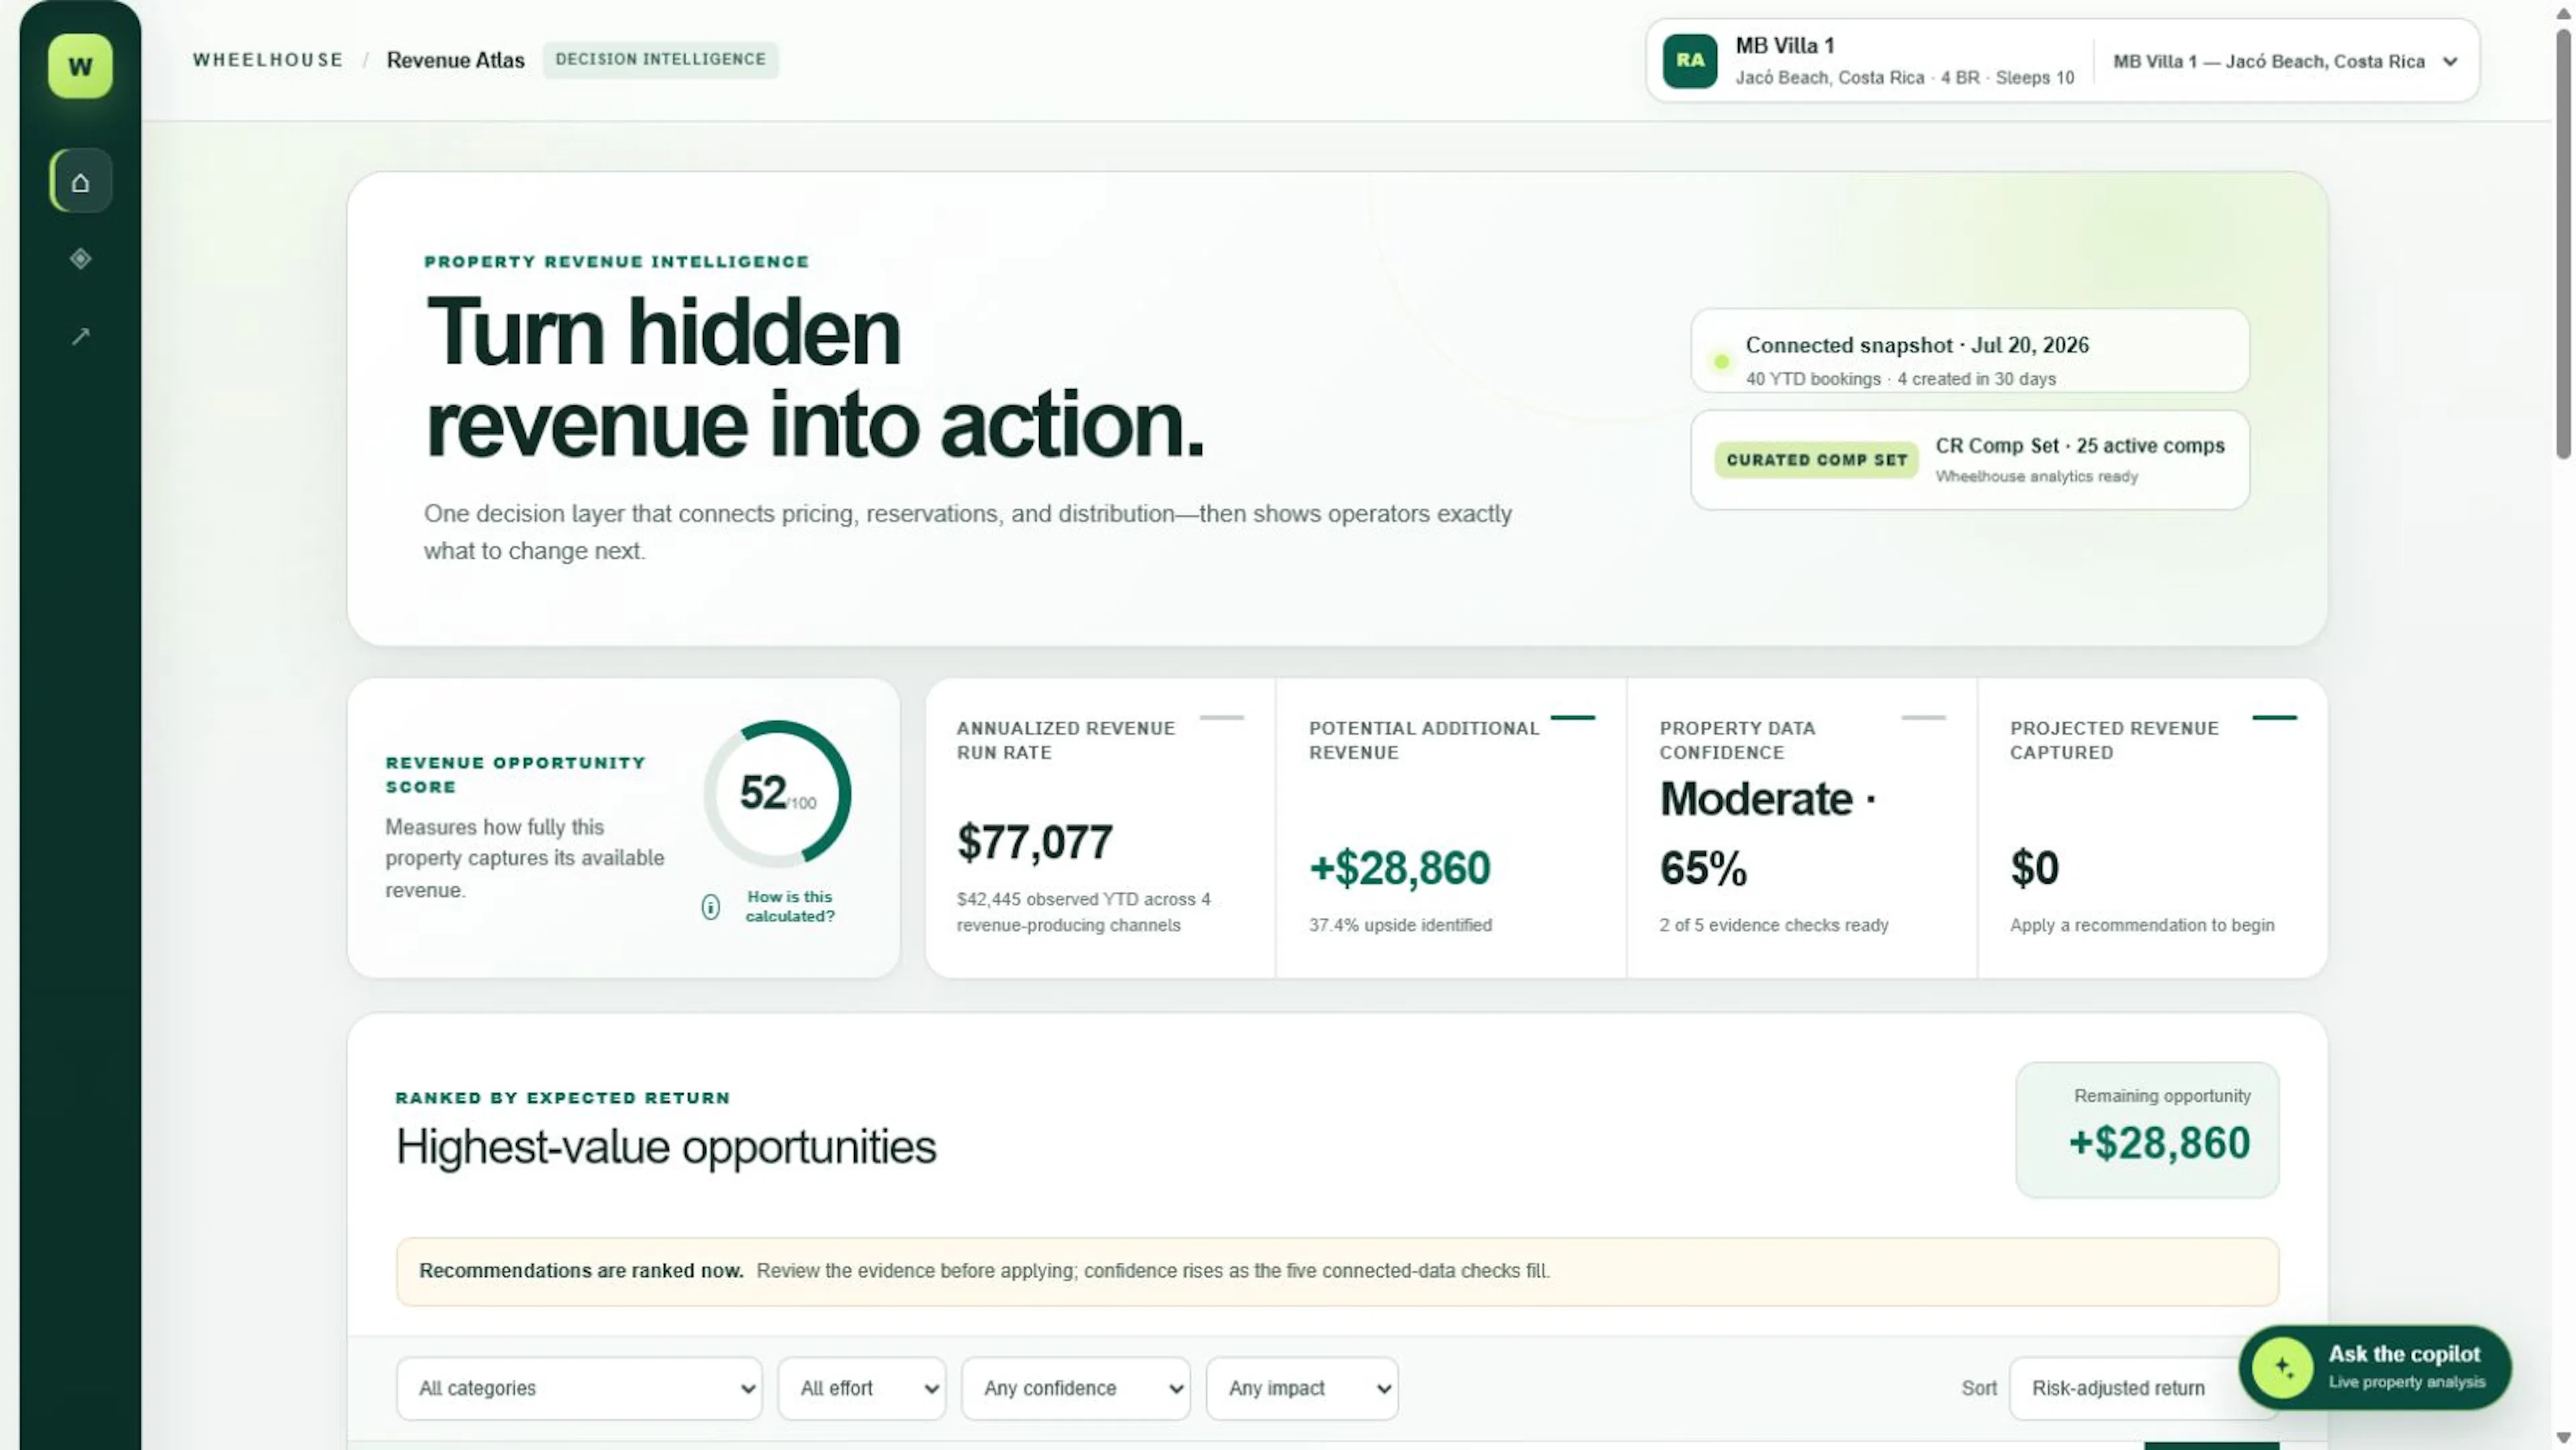Click the 37.4% upside identified text
This screenshot has width=2576, height=1450.
[1400, 925]
